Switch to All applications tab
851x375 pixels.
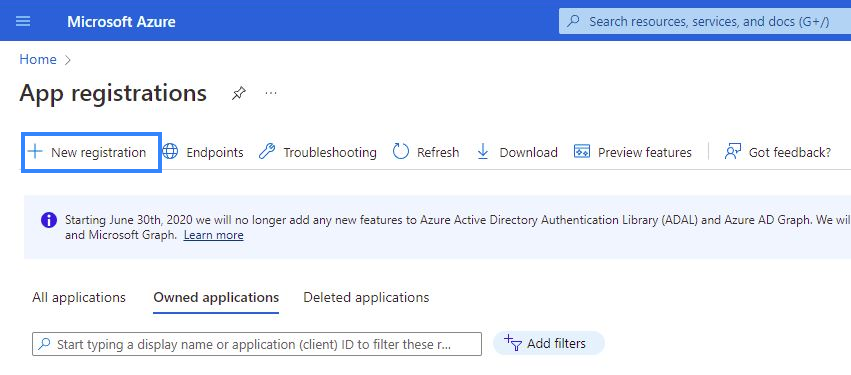pos(79,297)
